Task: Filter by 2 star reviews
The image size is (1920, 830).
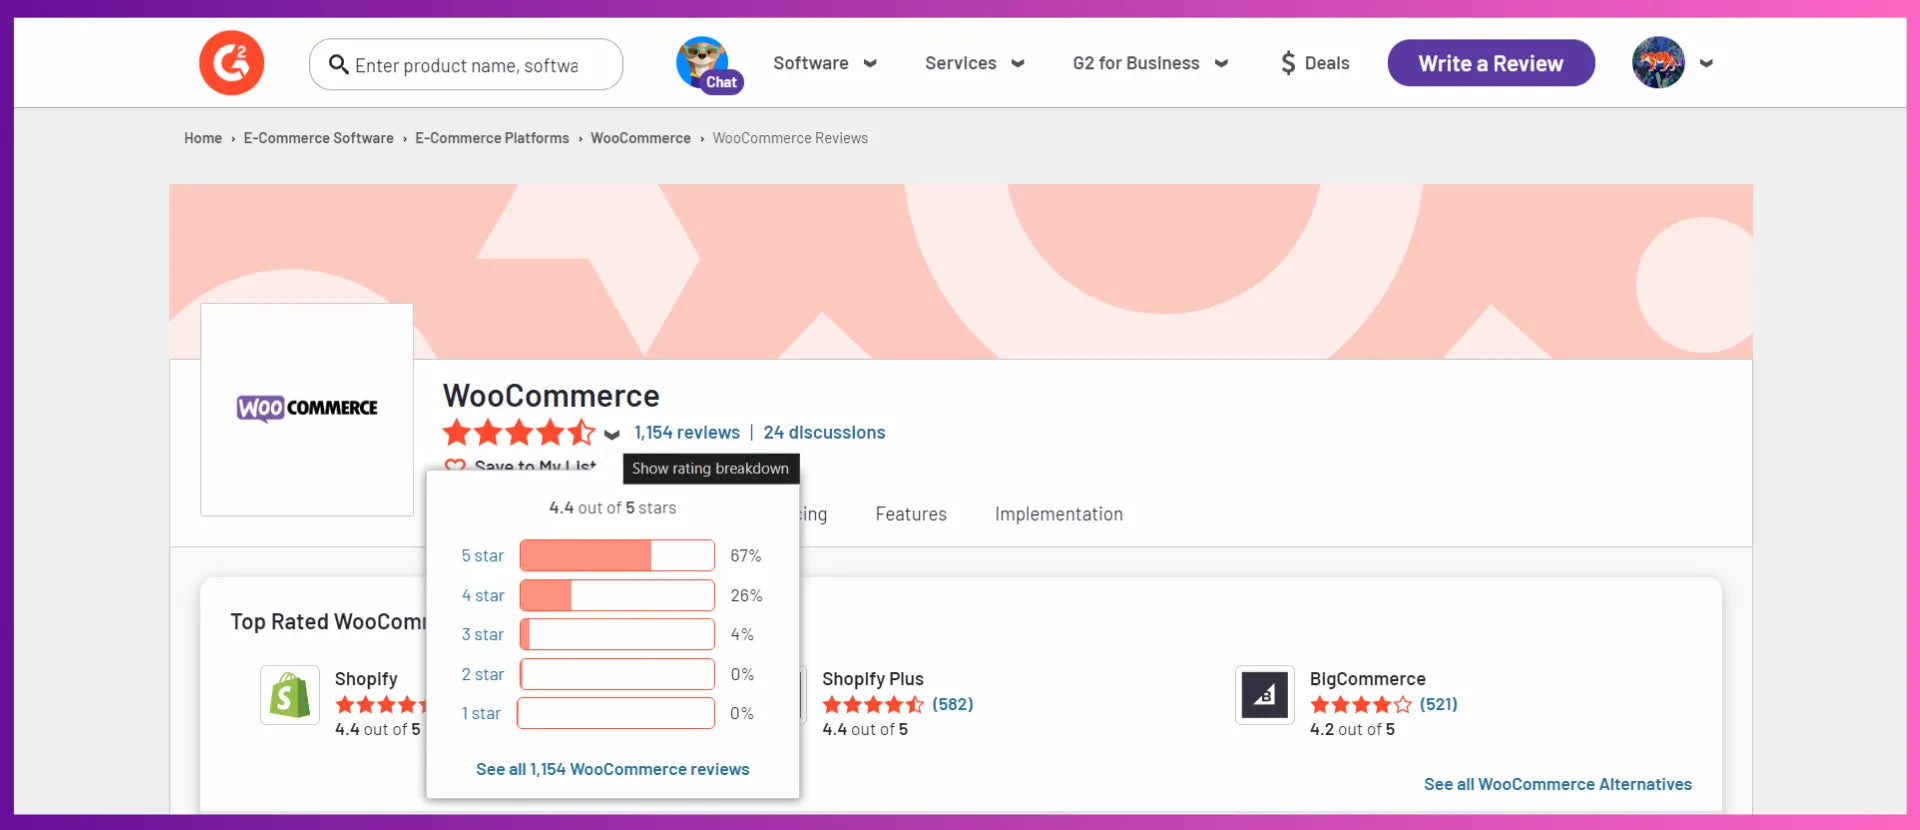Action: (x=483, y=675)
